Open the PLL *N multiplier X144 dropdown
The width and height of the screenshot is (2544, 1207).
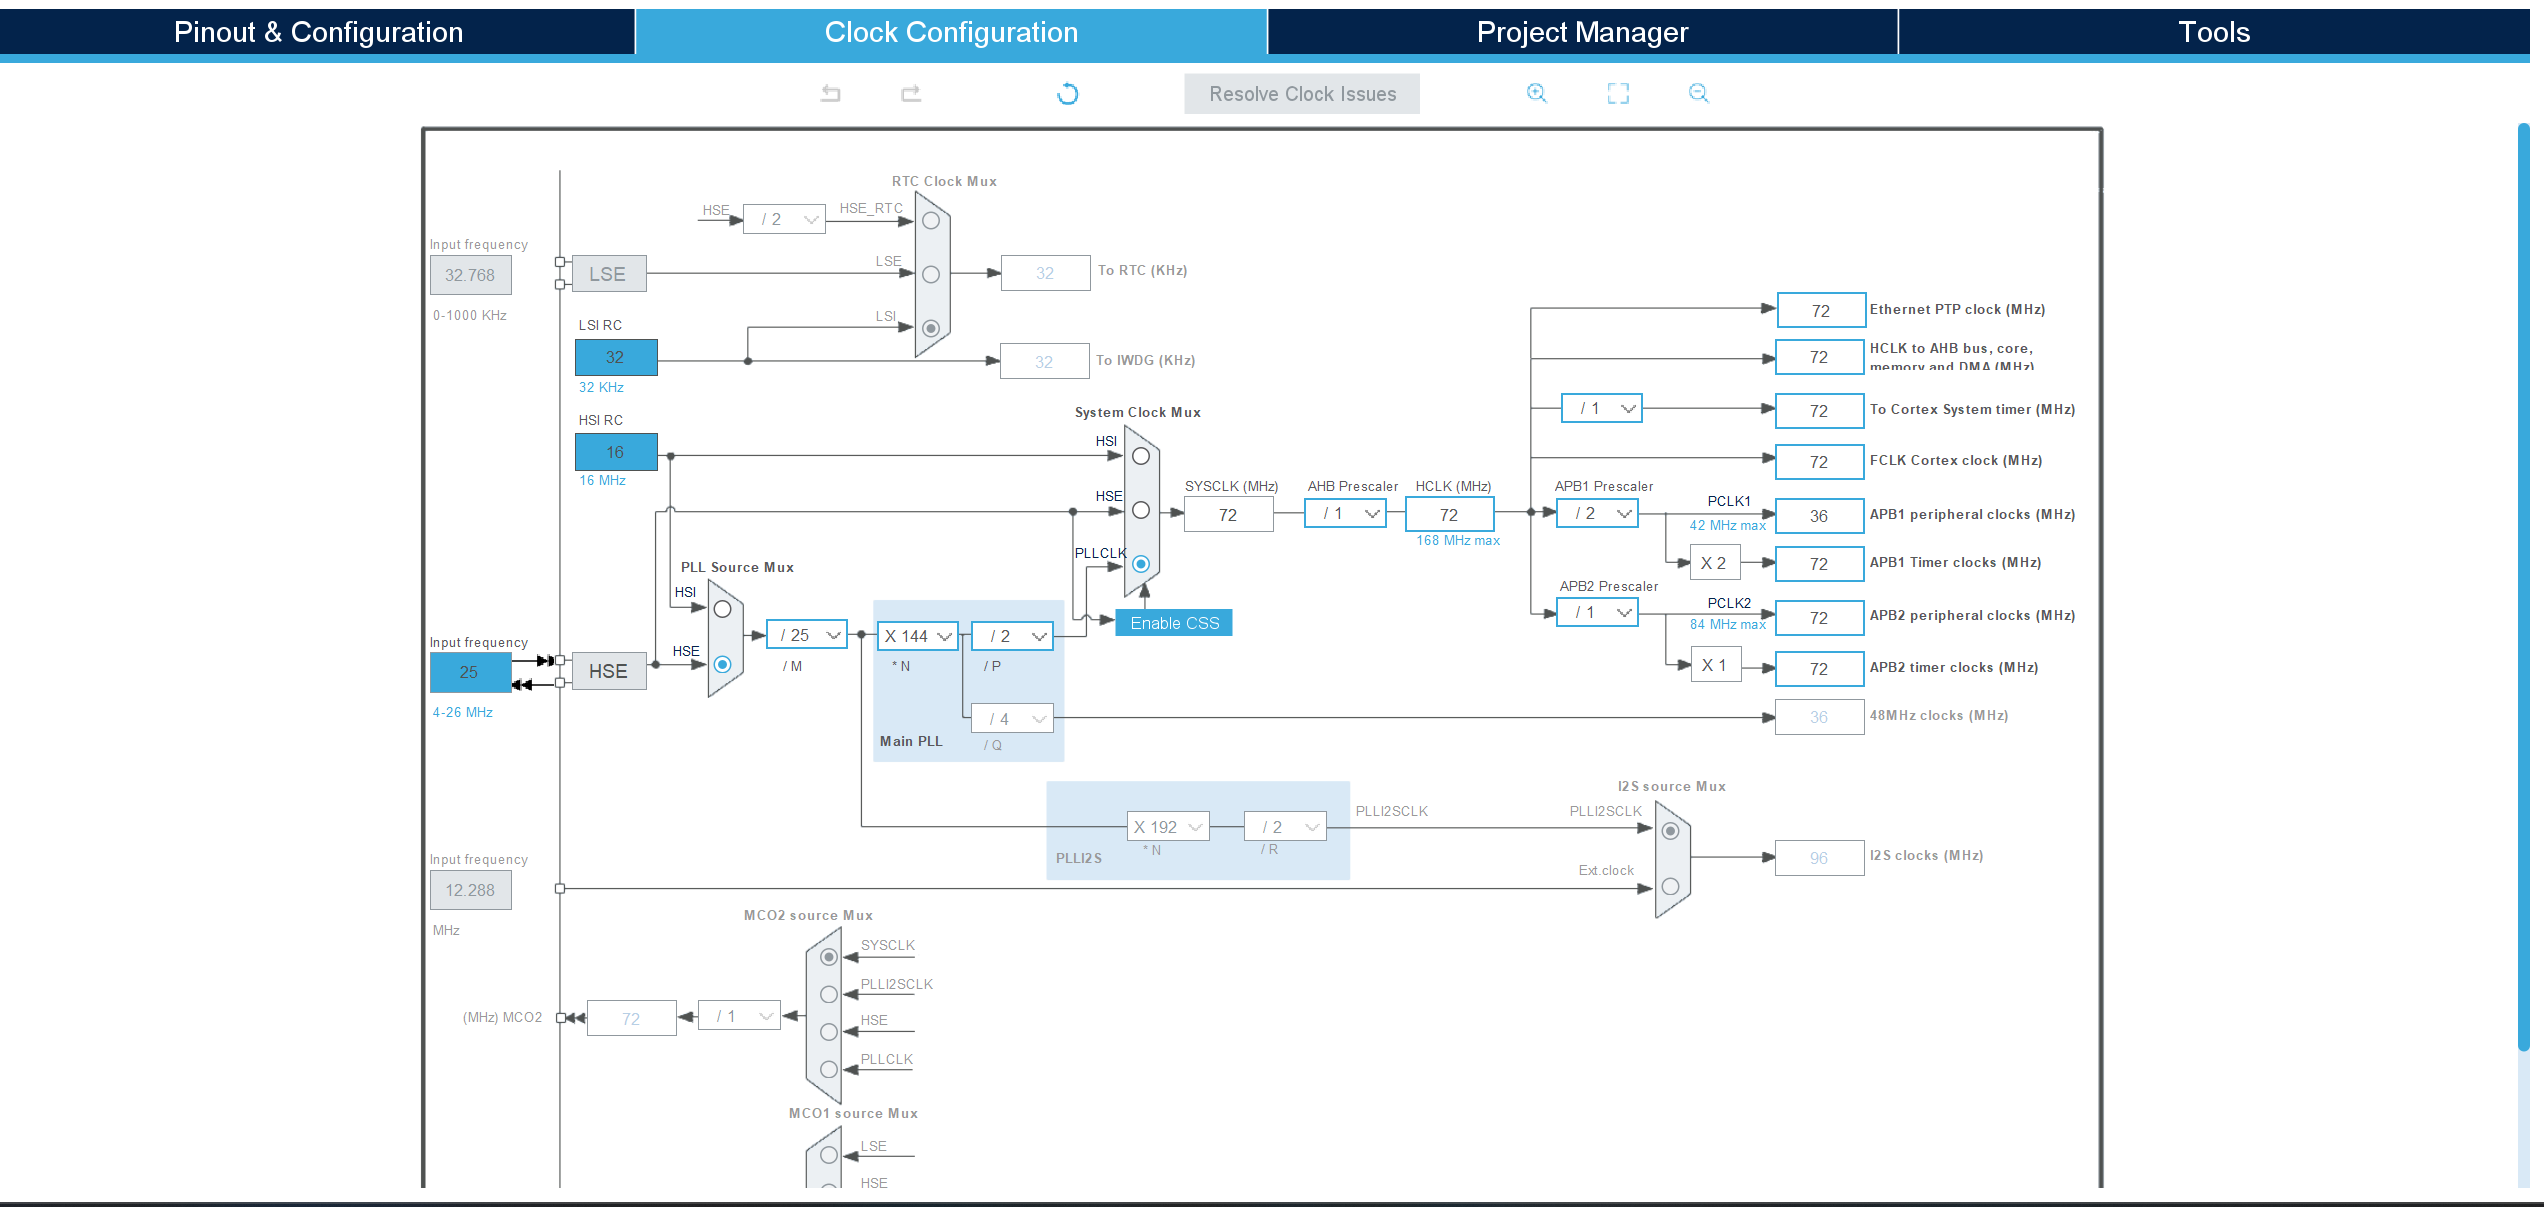(x=916, y=635)
